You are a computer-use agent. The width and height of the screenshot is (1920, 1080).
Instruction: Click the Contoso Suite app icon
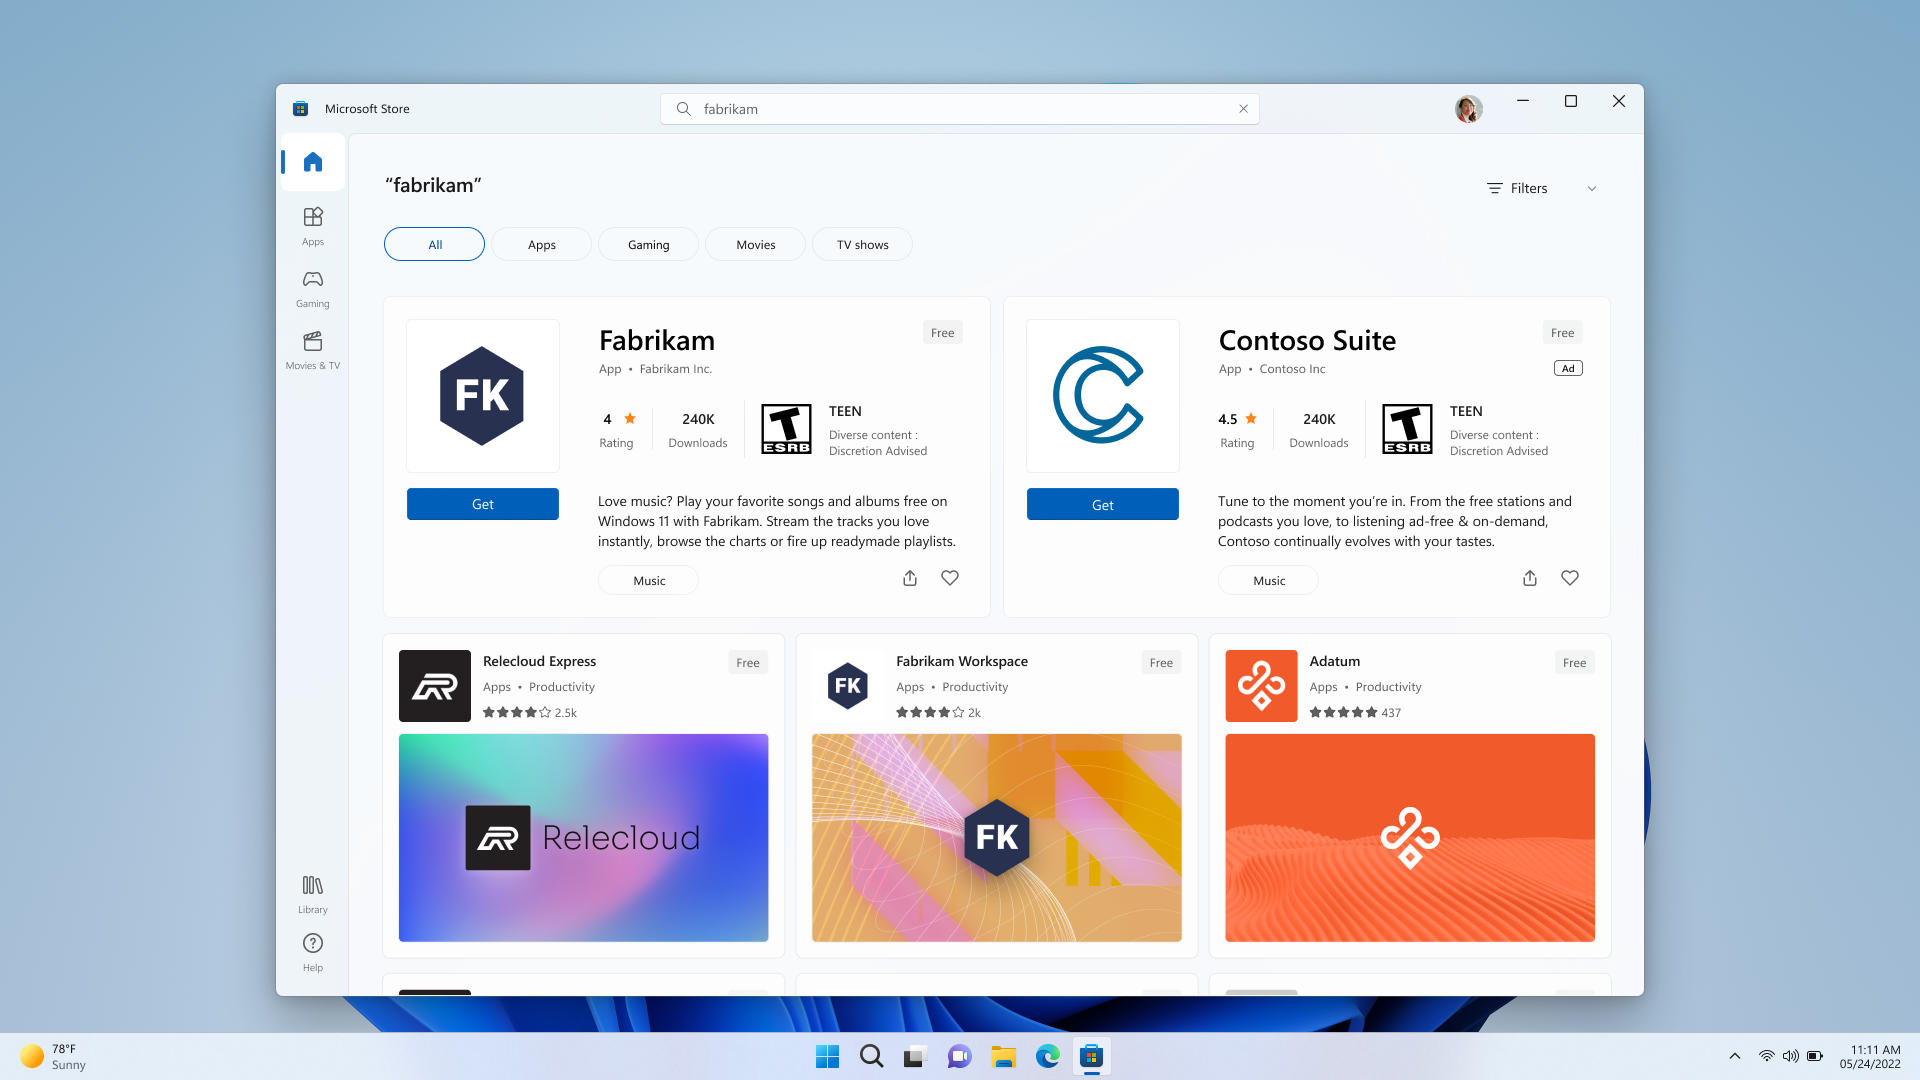(x=1102, y=396)
